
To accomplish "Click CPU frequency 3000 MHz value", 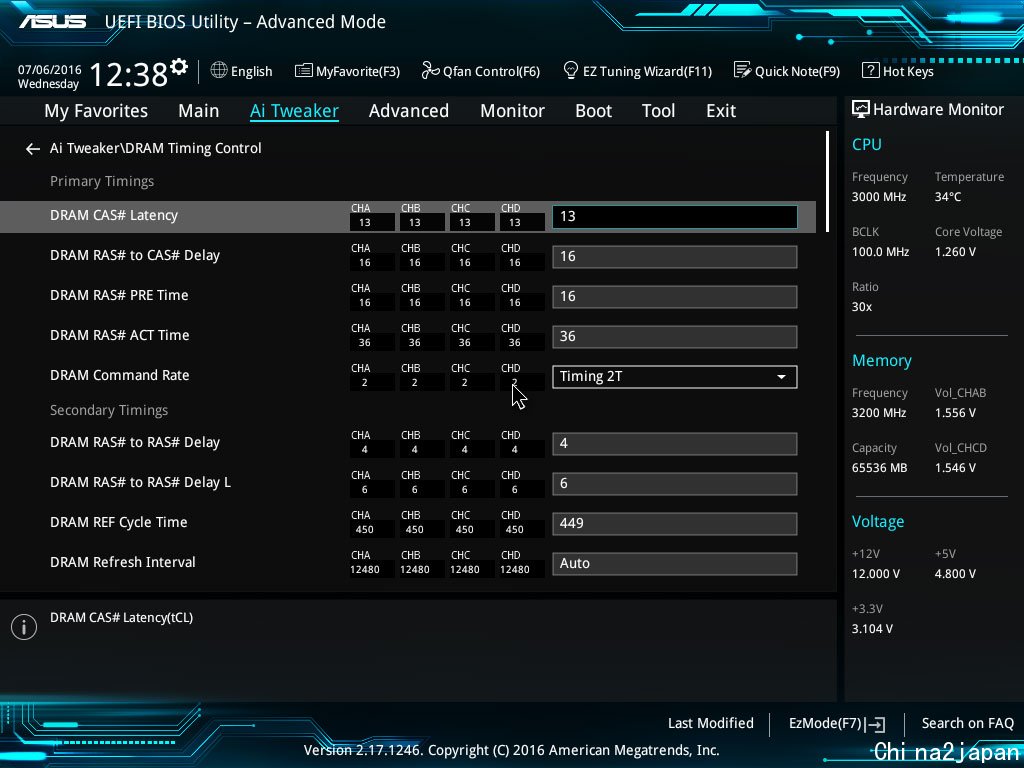I will tap(879, 197).
